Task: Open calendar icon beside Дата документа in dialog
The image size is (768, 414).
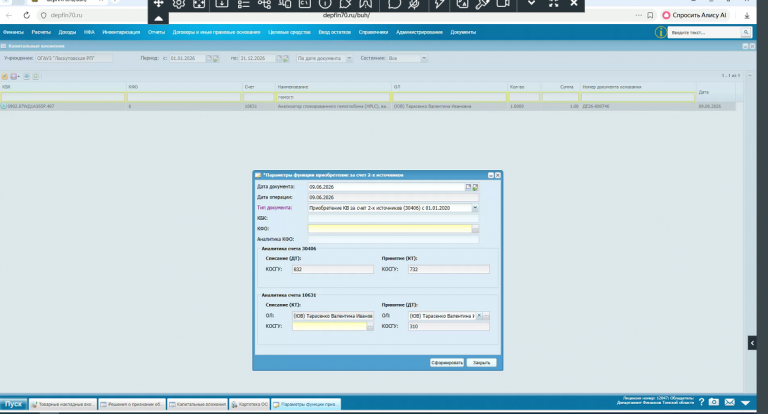Action: click(x=468, y=187)
